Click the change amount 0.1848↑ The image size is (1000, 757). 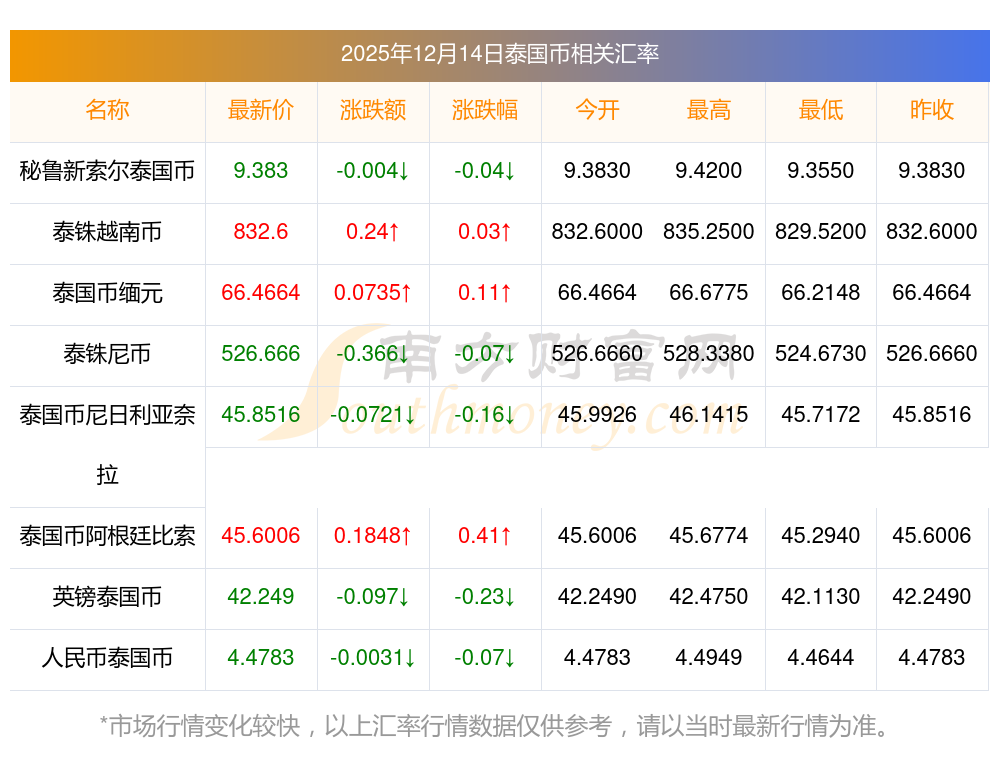click(x=373, y=535)
